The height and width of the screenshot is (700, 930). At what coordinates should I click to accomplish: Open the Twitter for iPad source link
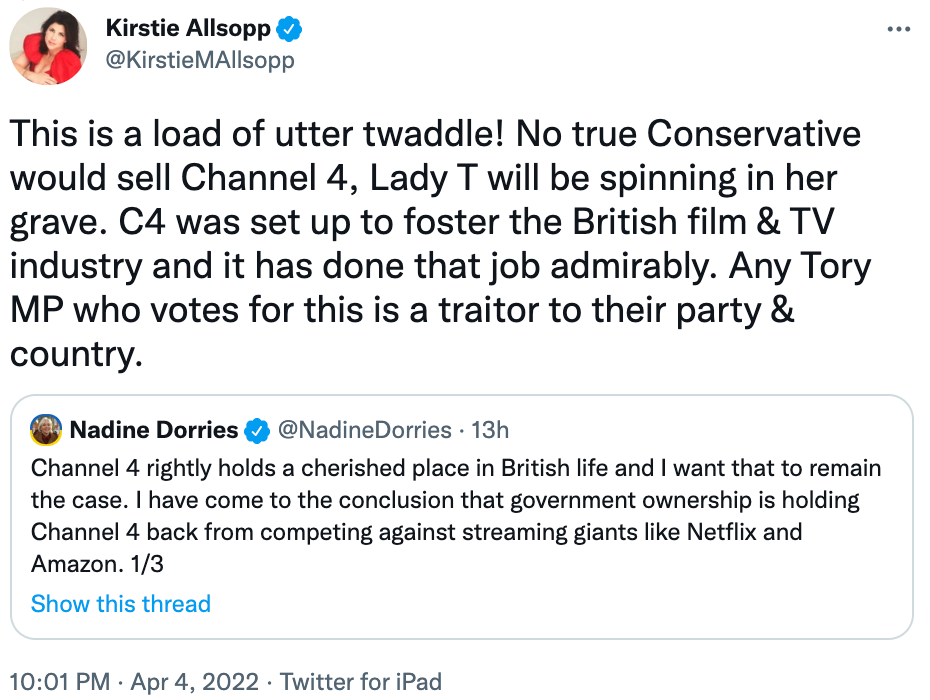(360, 682)
